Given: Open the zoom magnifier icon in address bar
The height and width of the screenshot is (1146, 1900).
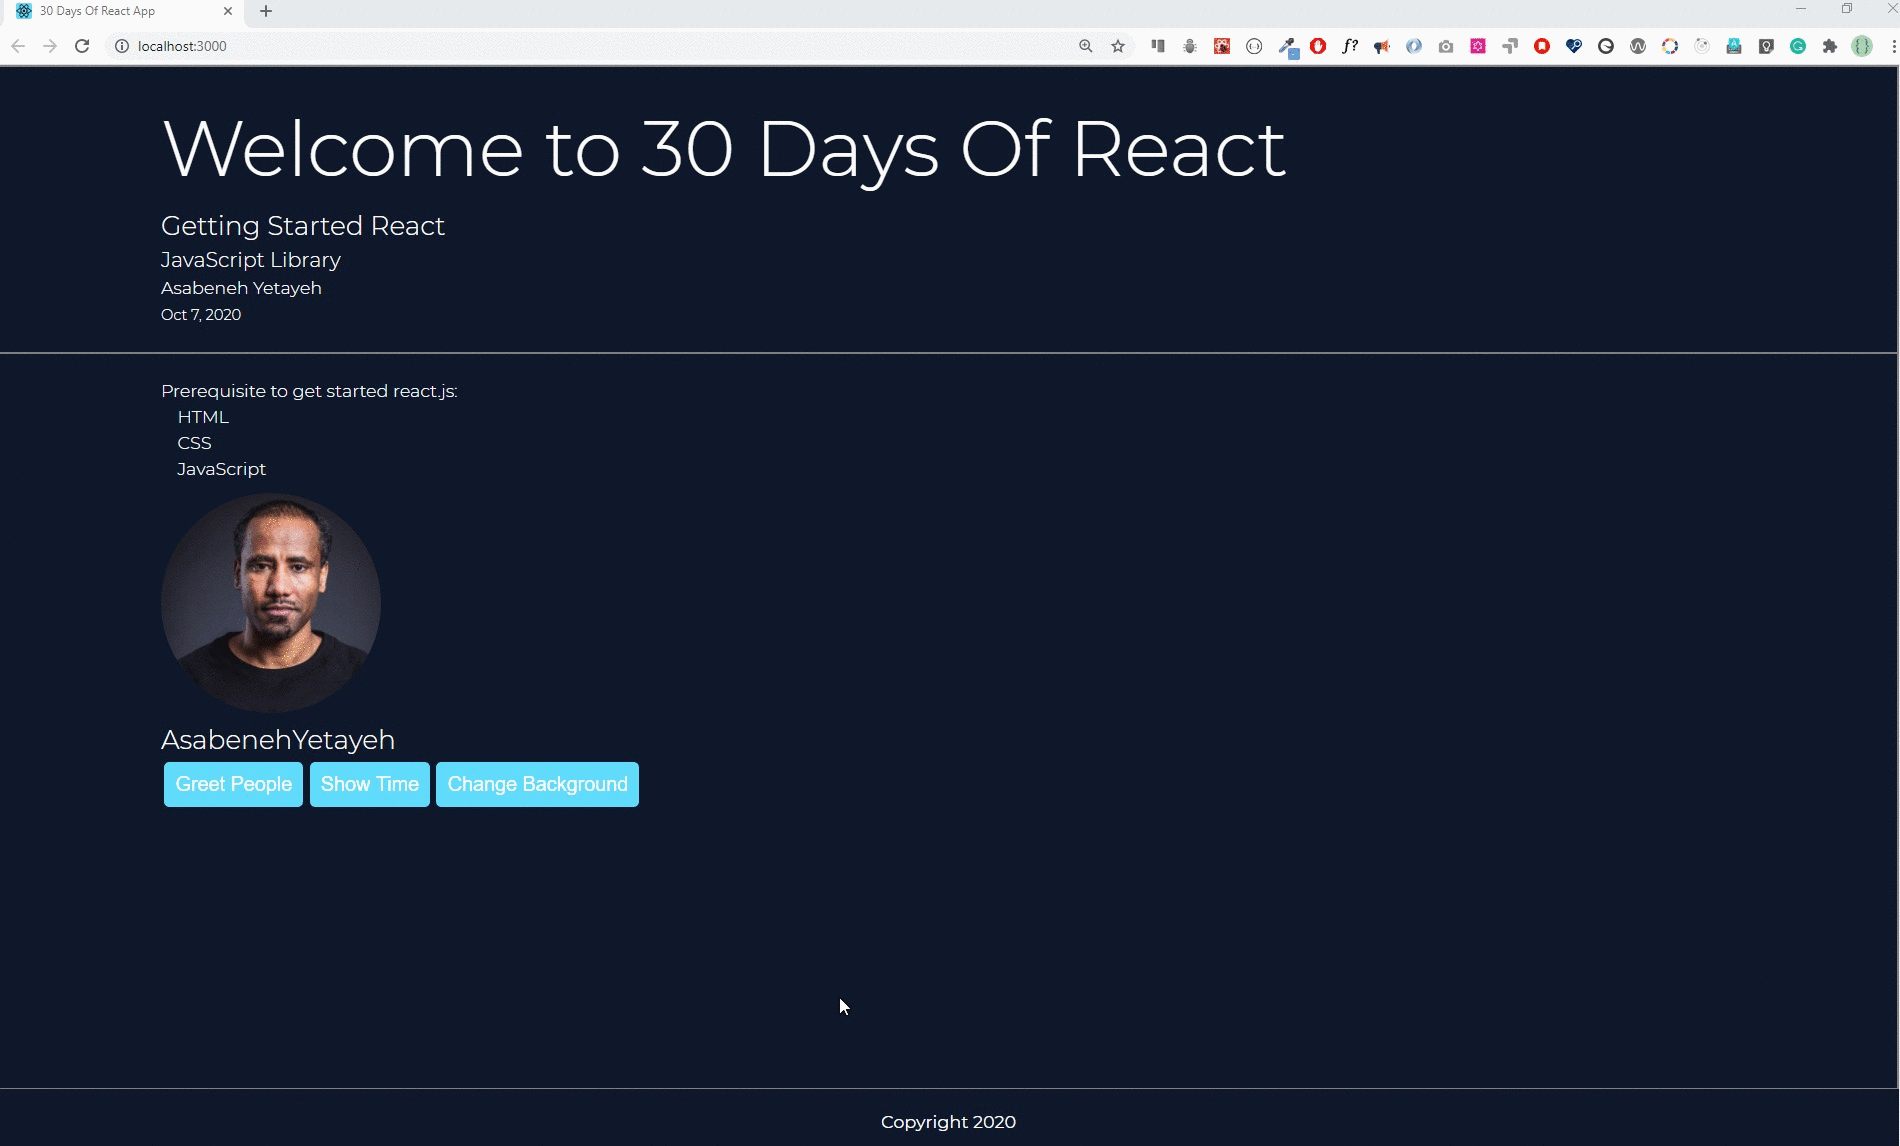Looking at the screenshot, I should click(1086, 46).
